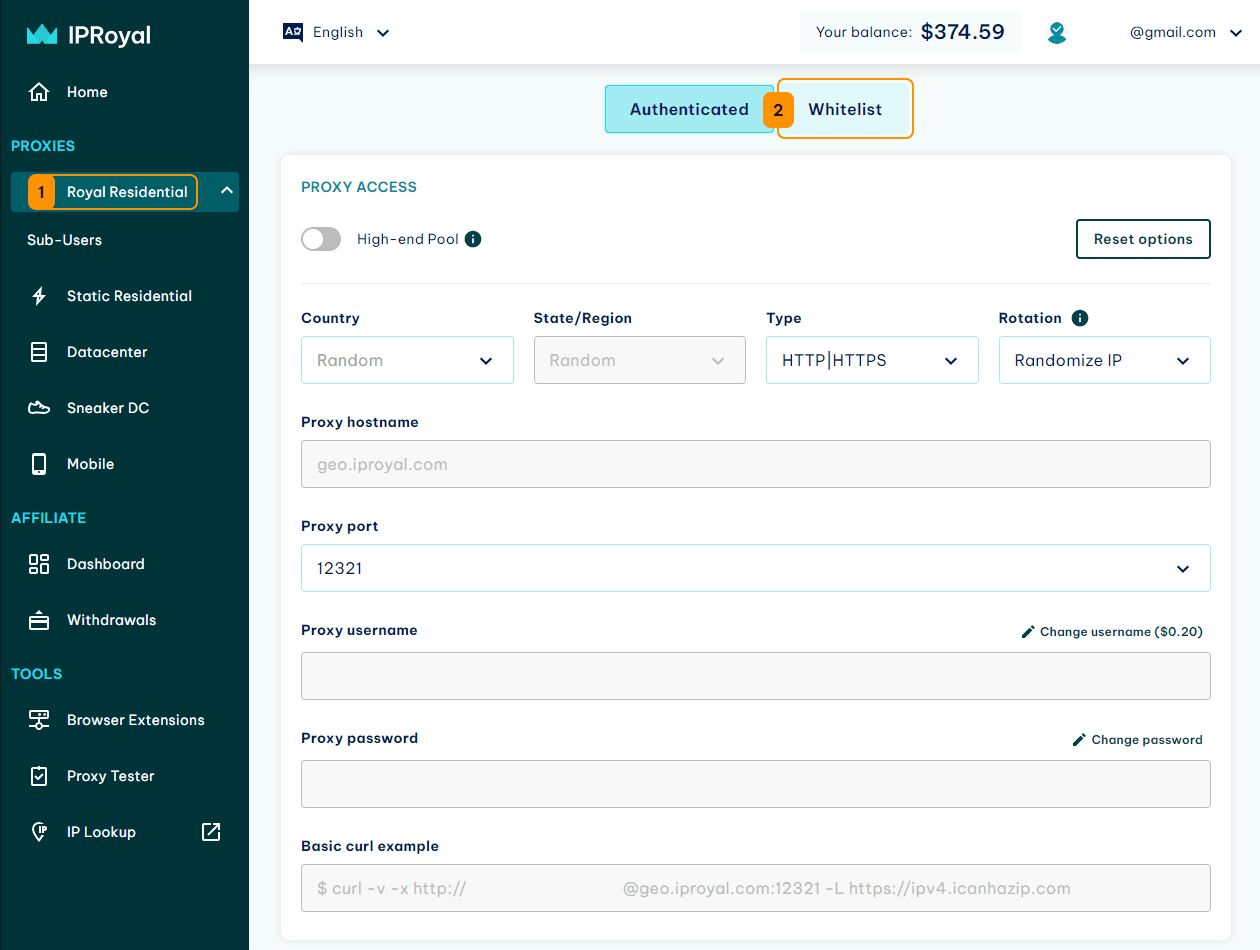The width and height of the screenshot is (1260, 950).
Task: Open the Type dropdown showing HTTP|HTTPS
Action: click(872, 360)
